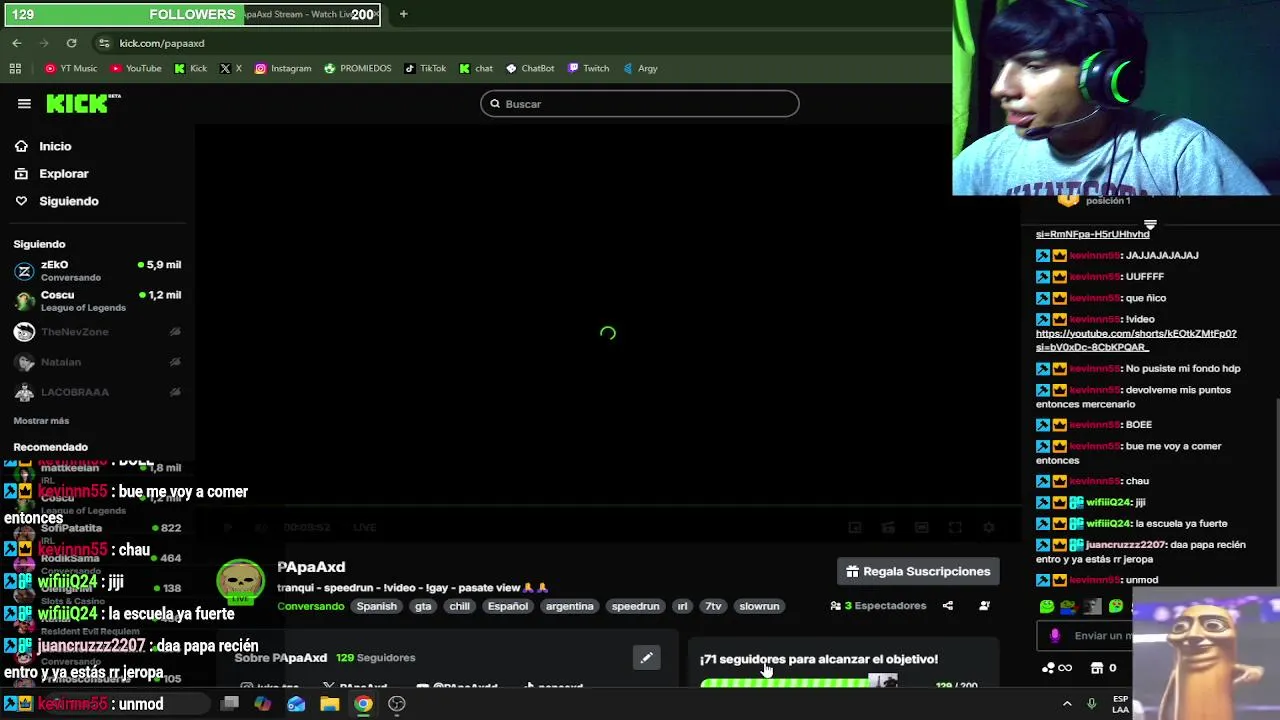The width and height of the screenshot is (1280, 720).
Task: Open the bookmarks apps grid icon
Action: click(x=15, y=68)
